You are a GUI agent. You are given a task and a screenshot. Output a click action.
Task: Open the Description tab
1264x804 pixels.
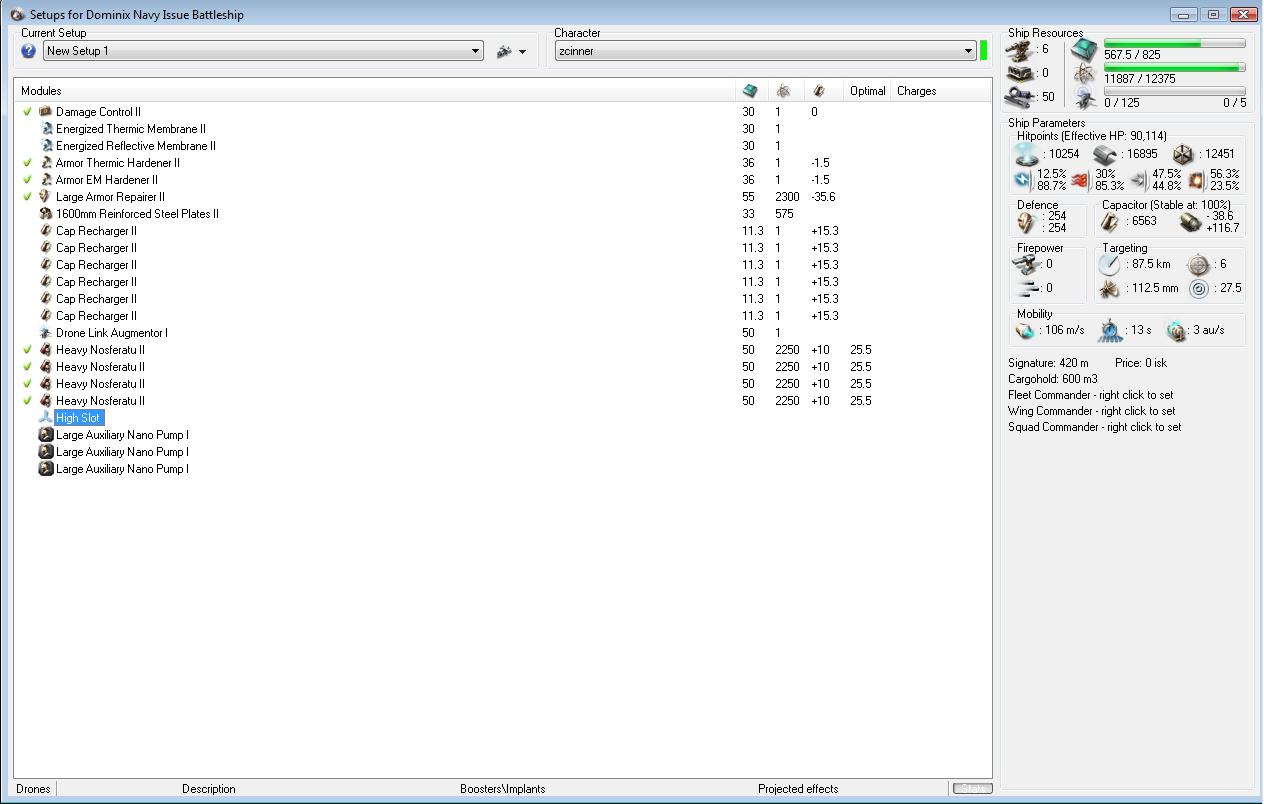coord(209,789)
